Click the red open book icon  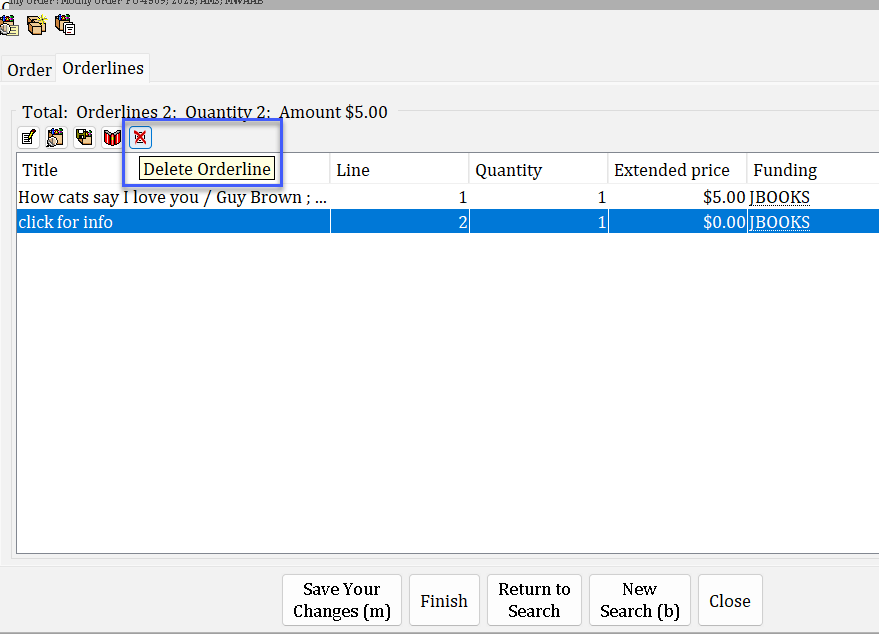[x=112, y=138]
